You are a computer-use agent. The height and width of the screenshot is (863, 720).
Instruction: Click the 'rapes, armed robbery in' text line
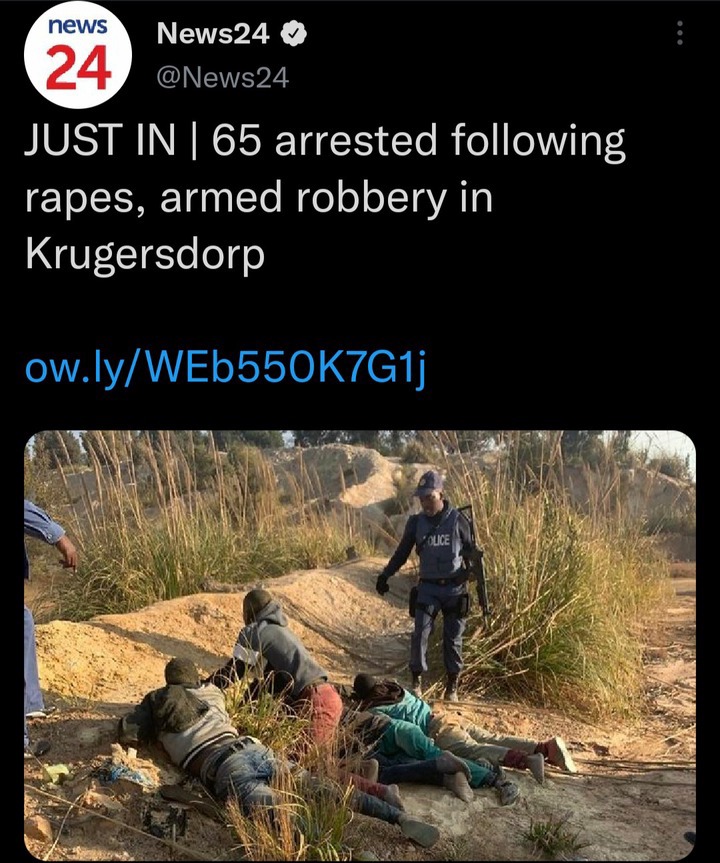click(x=259, y=198)
